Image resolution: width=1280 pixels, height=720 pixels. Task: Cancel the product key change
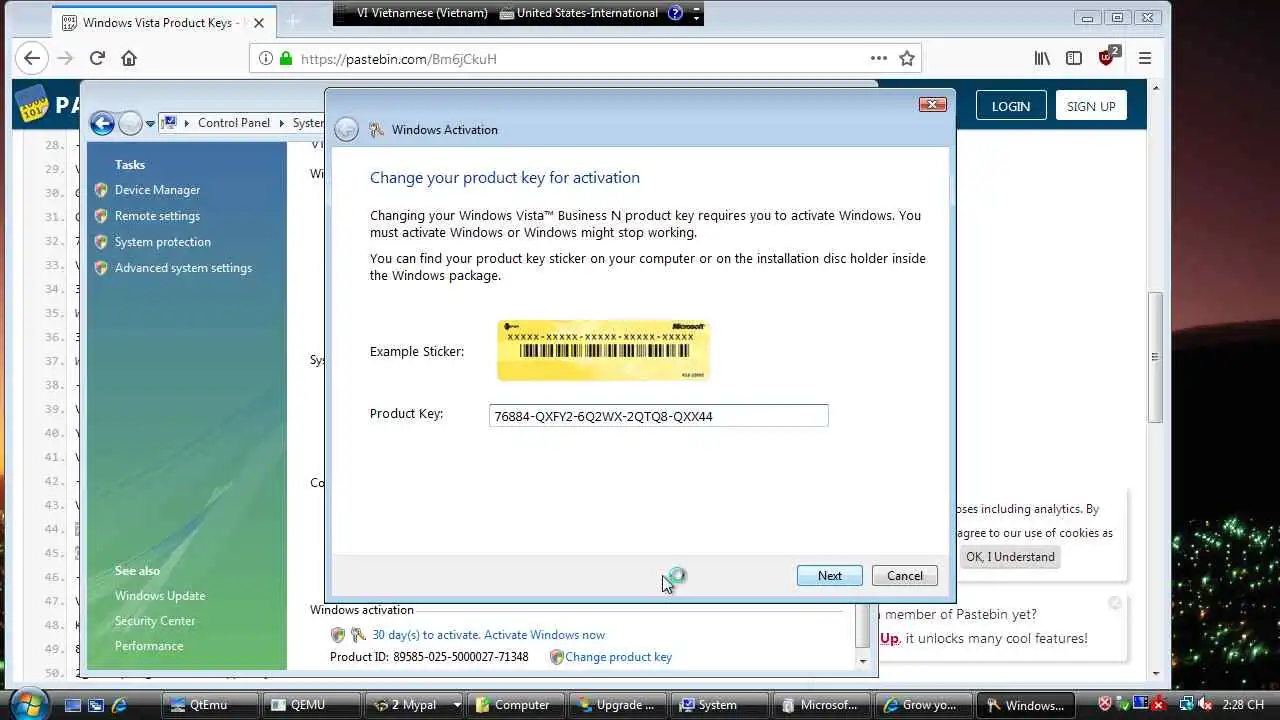click(x=904, y=576)
